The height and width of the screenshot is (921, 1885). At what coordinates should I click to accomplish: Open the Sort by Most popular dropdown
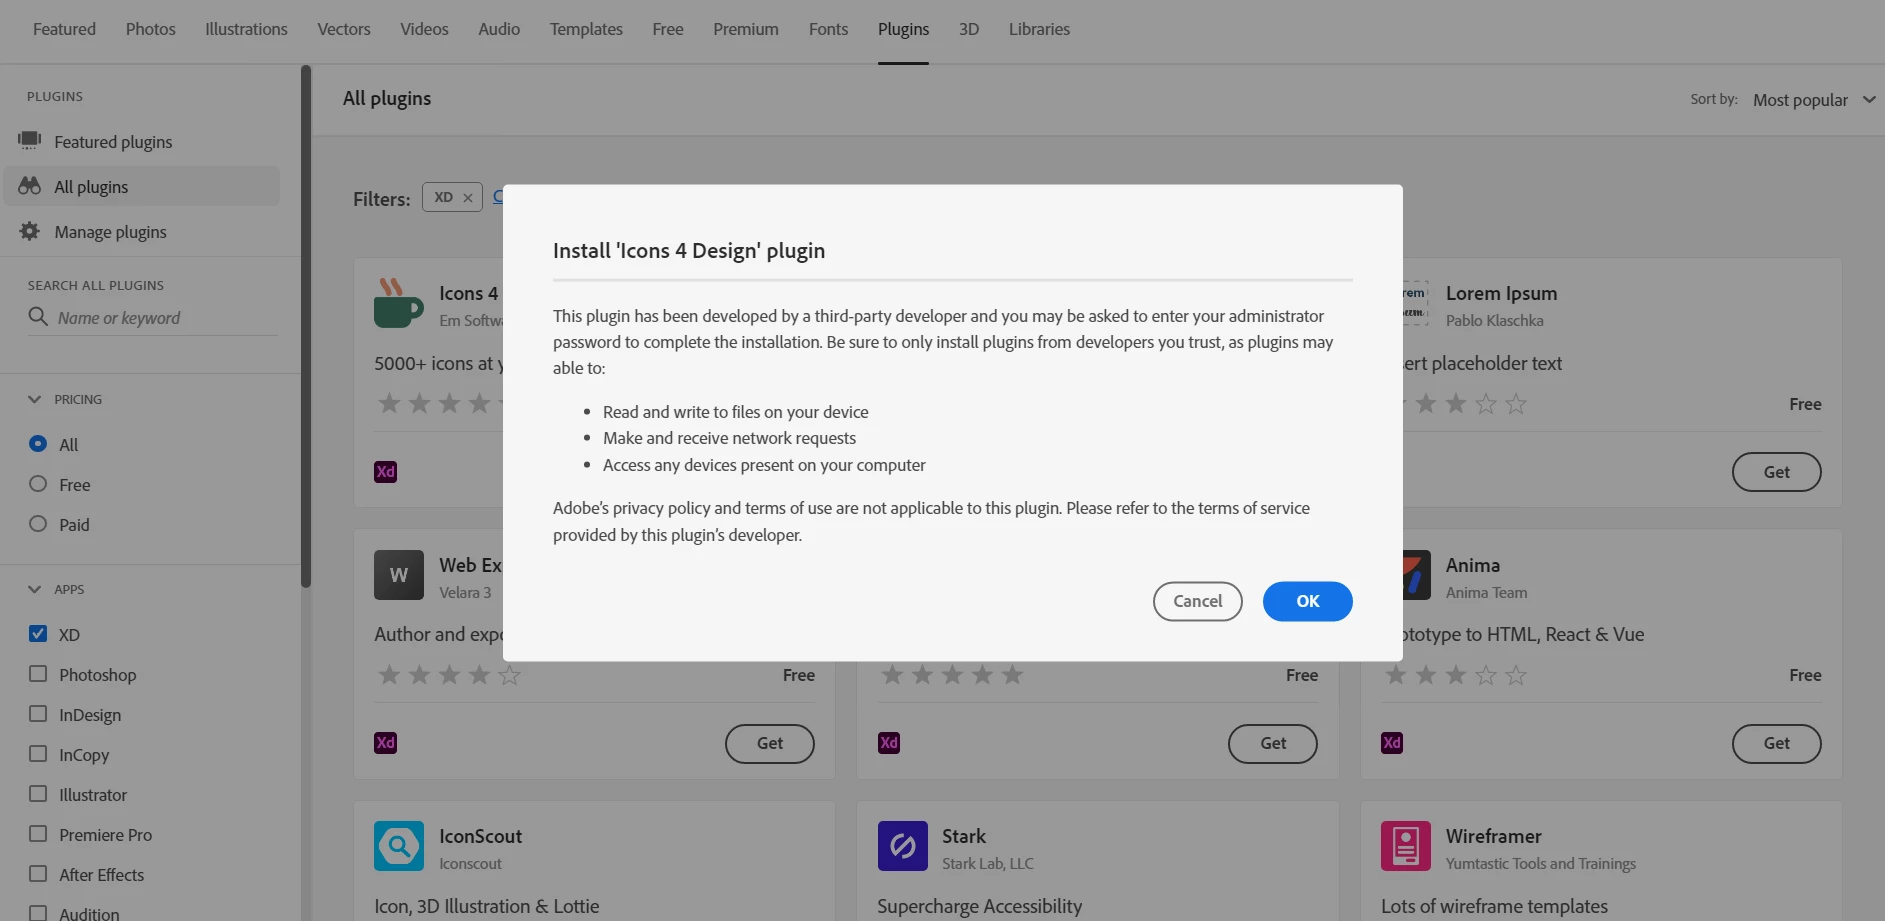click(x=1814, y=100)
